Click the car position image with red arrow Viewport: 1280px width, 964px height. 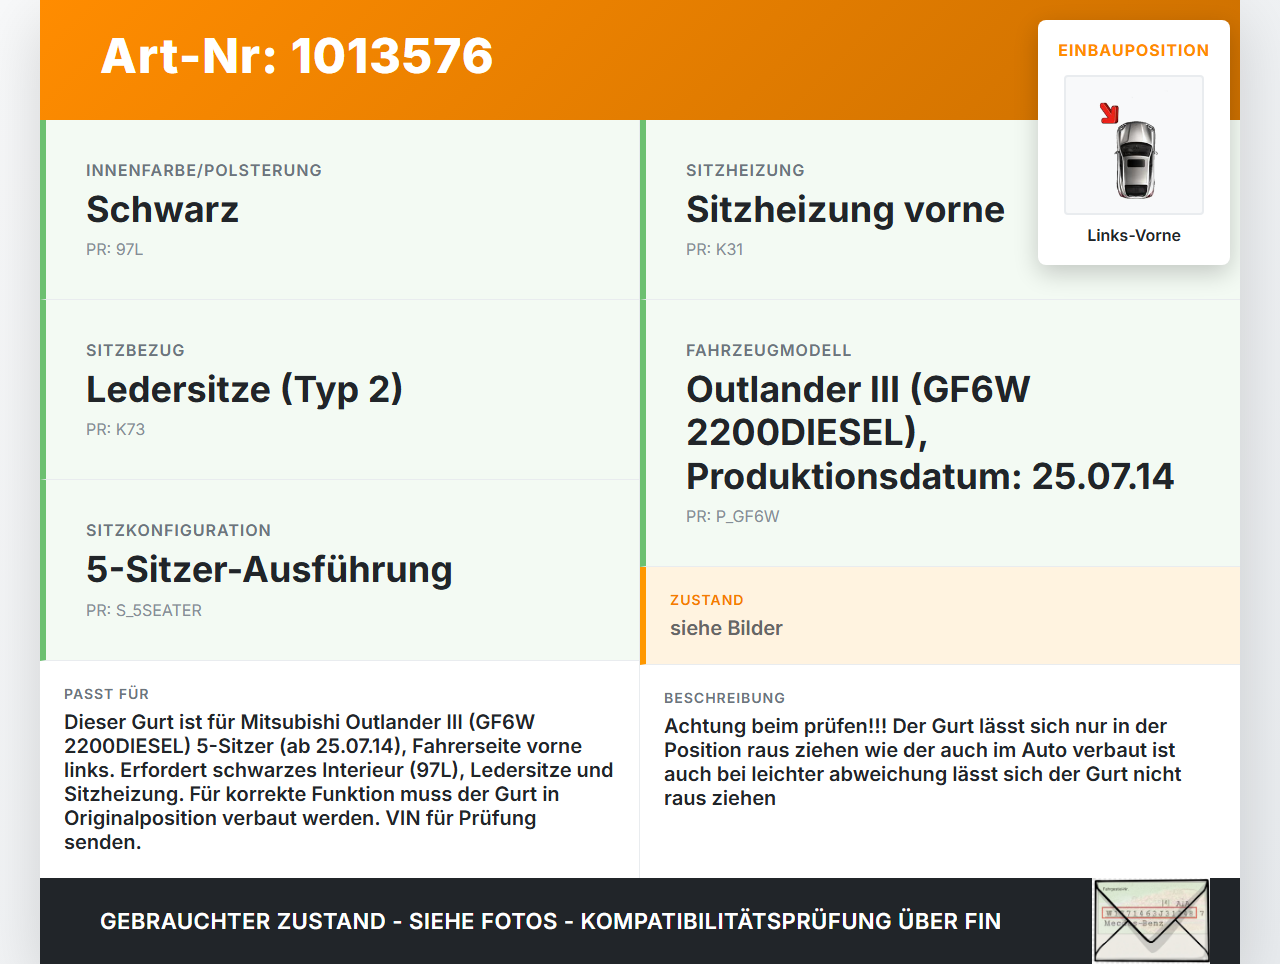click(x=1134, y=145)
